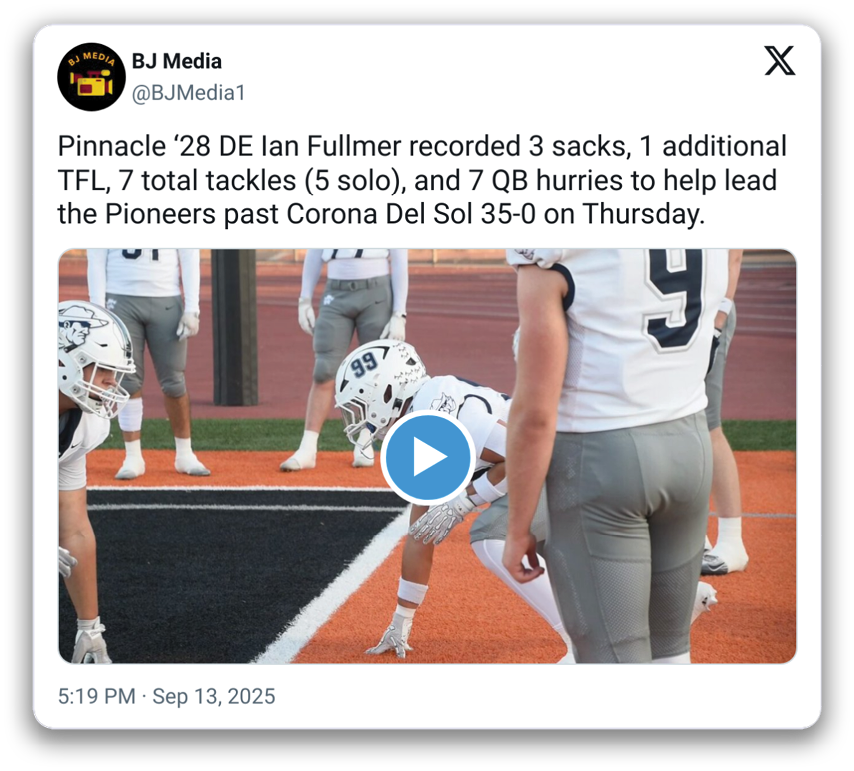Click the tweet text mentioning Ian Fullmer
Image resolution: width=854 pixels, height=771 pixels.
coord(421,180)
